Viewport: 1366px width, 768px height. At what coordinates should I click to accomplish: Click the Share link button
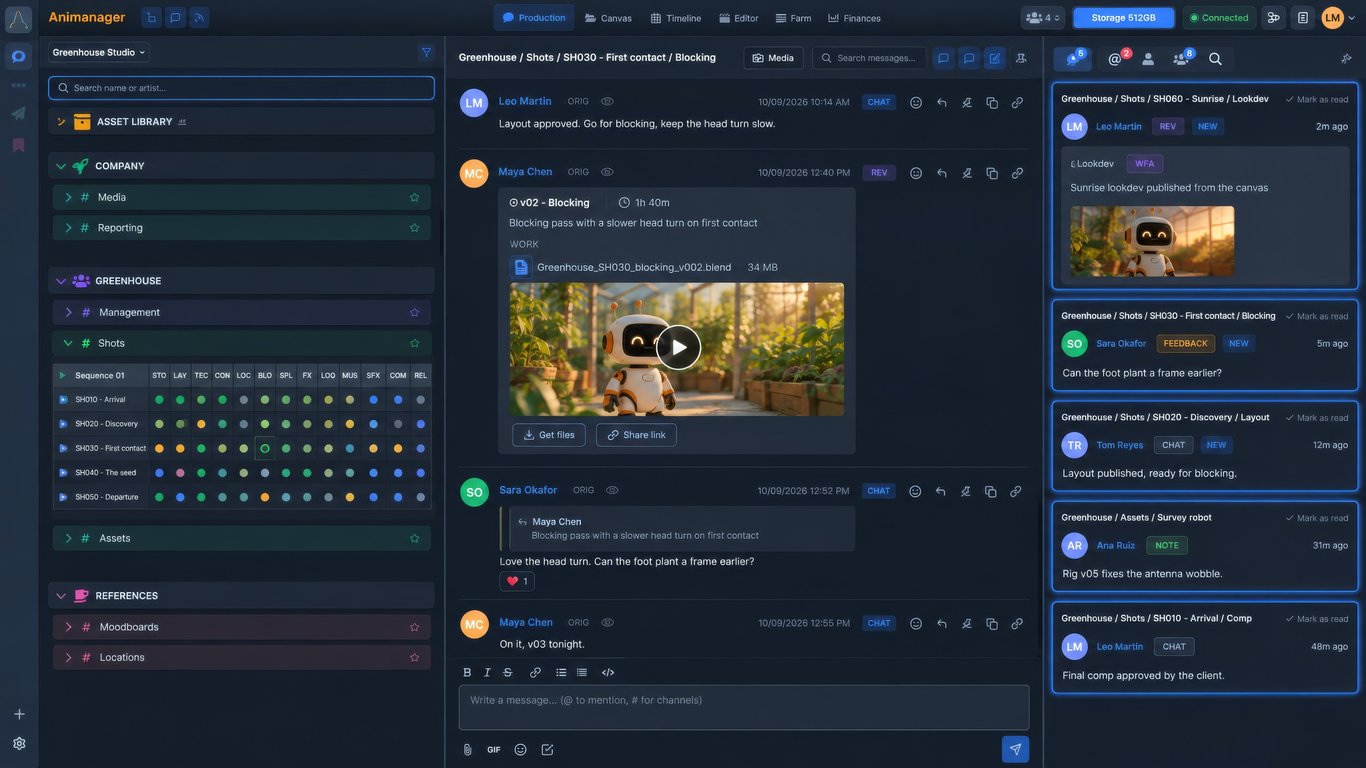tap(636, 435)
